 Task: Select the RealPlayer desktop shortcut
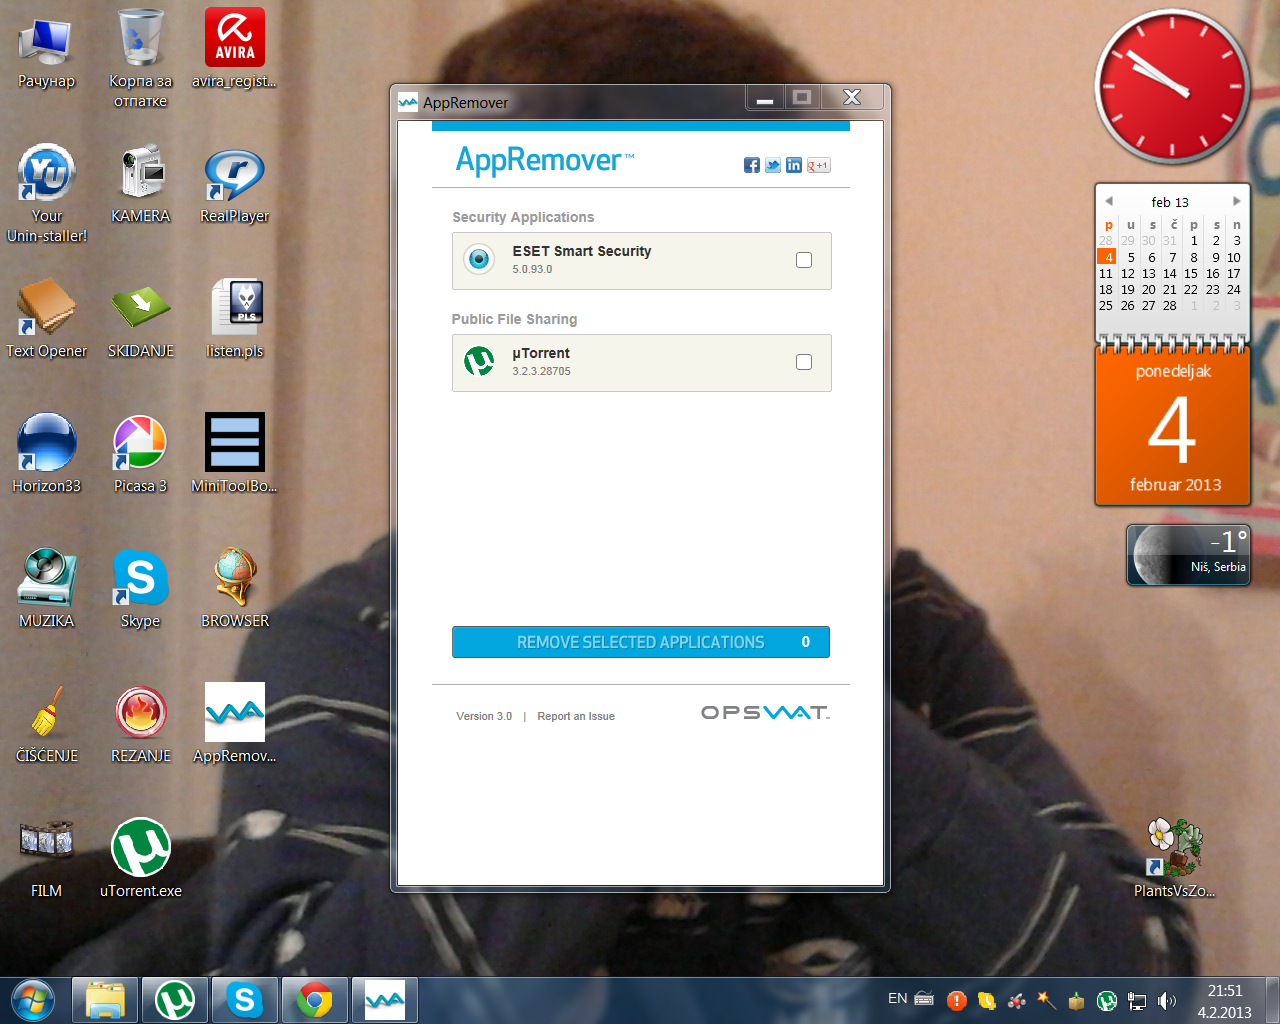[x=234, y=186]
